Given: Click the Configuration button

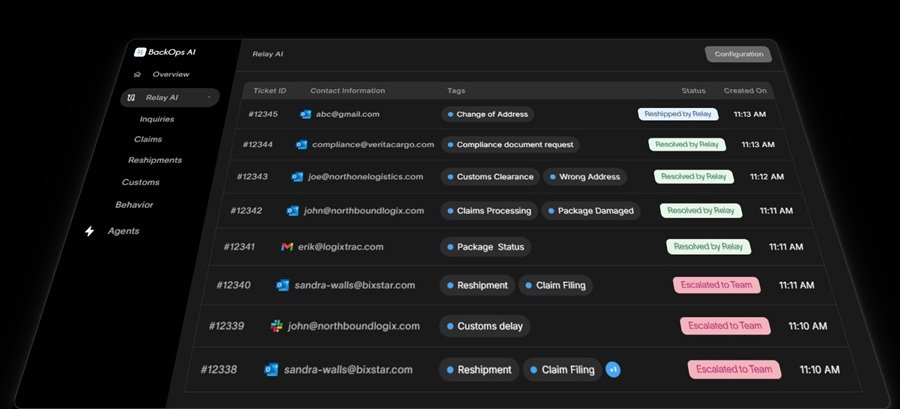Looking at the screenshot, I should (x=738, y=54).
